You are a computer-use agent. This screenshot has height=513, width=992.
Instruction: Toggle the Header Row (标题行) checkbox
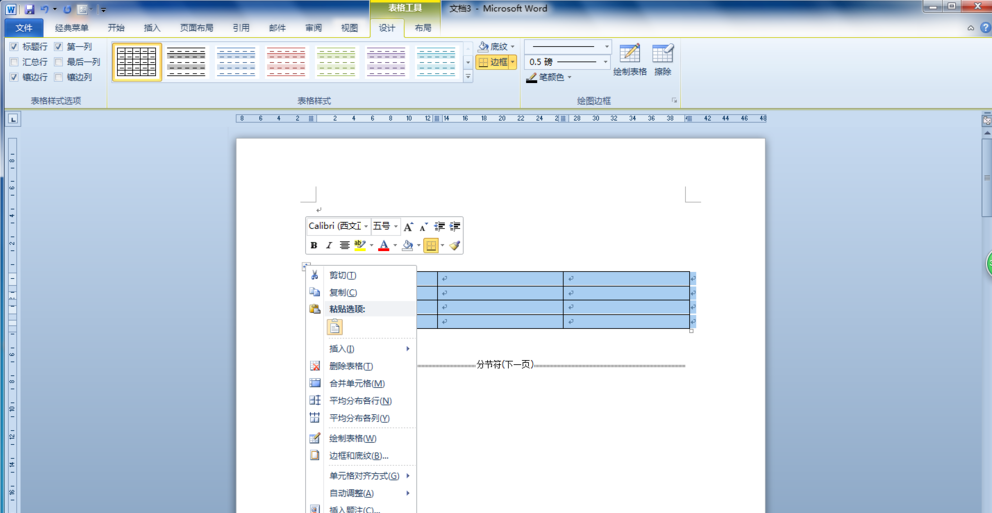coord(14,46)
